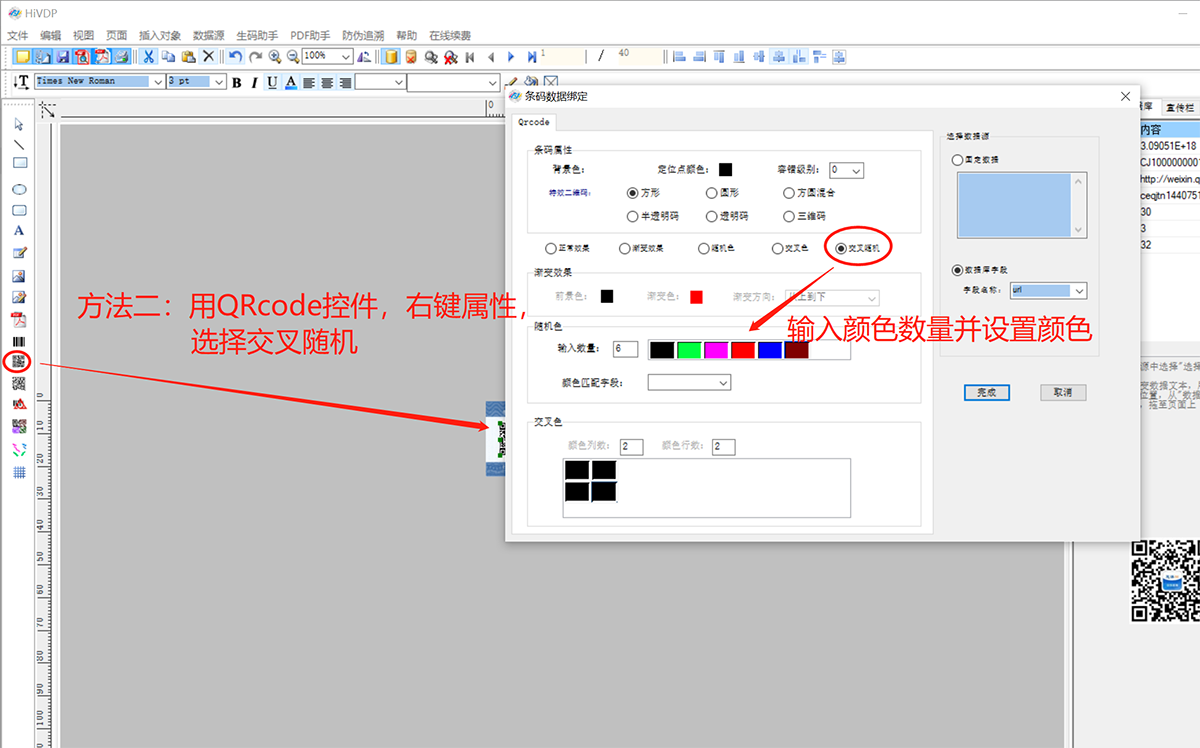1200x748 pixels.
Task: Select the rounded rectangle tool
Action: click(x=19, y=211)
